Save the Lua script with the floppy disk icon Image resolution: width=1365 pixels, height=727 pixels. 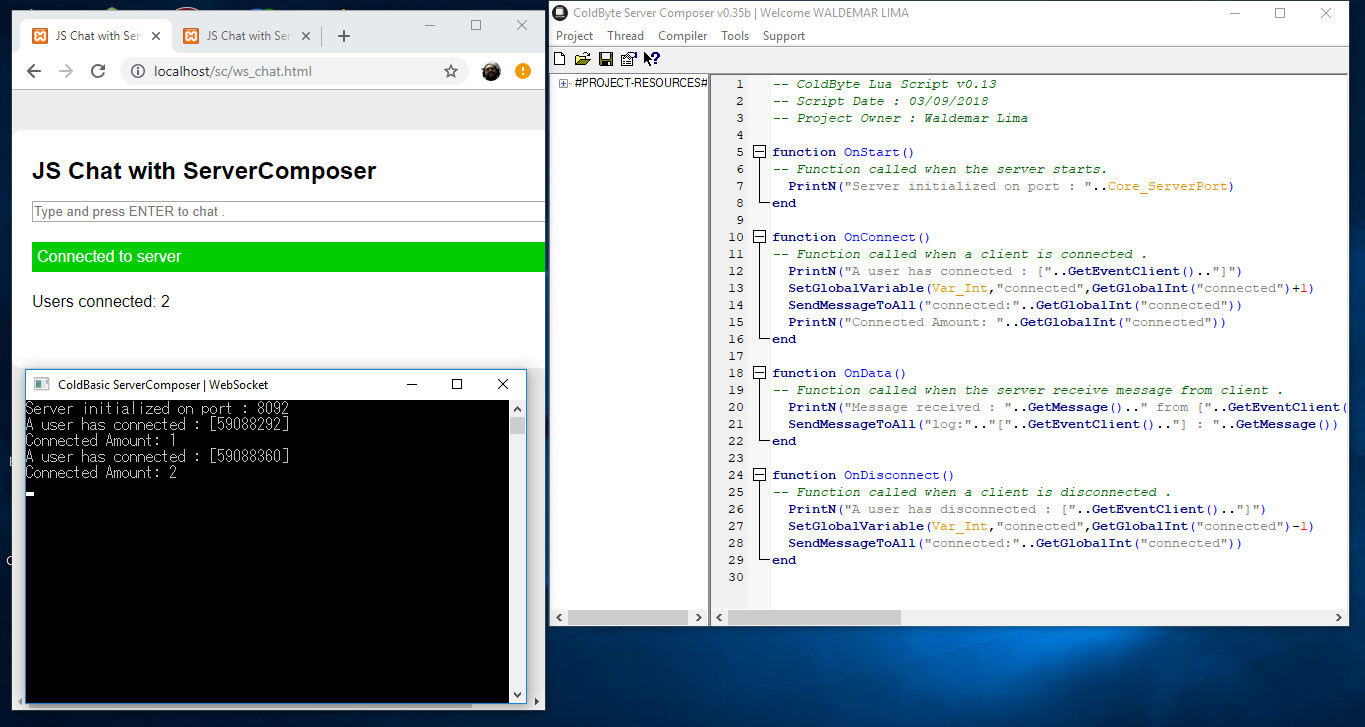click(604, 58)
